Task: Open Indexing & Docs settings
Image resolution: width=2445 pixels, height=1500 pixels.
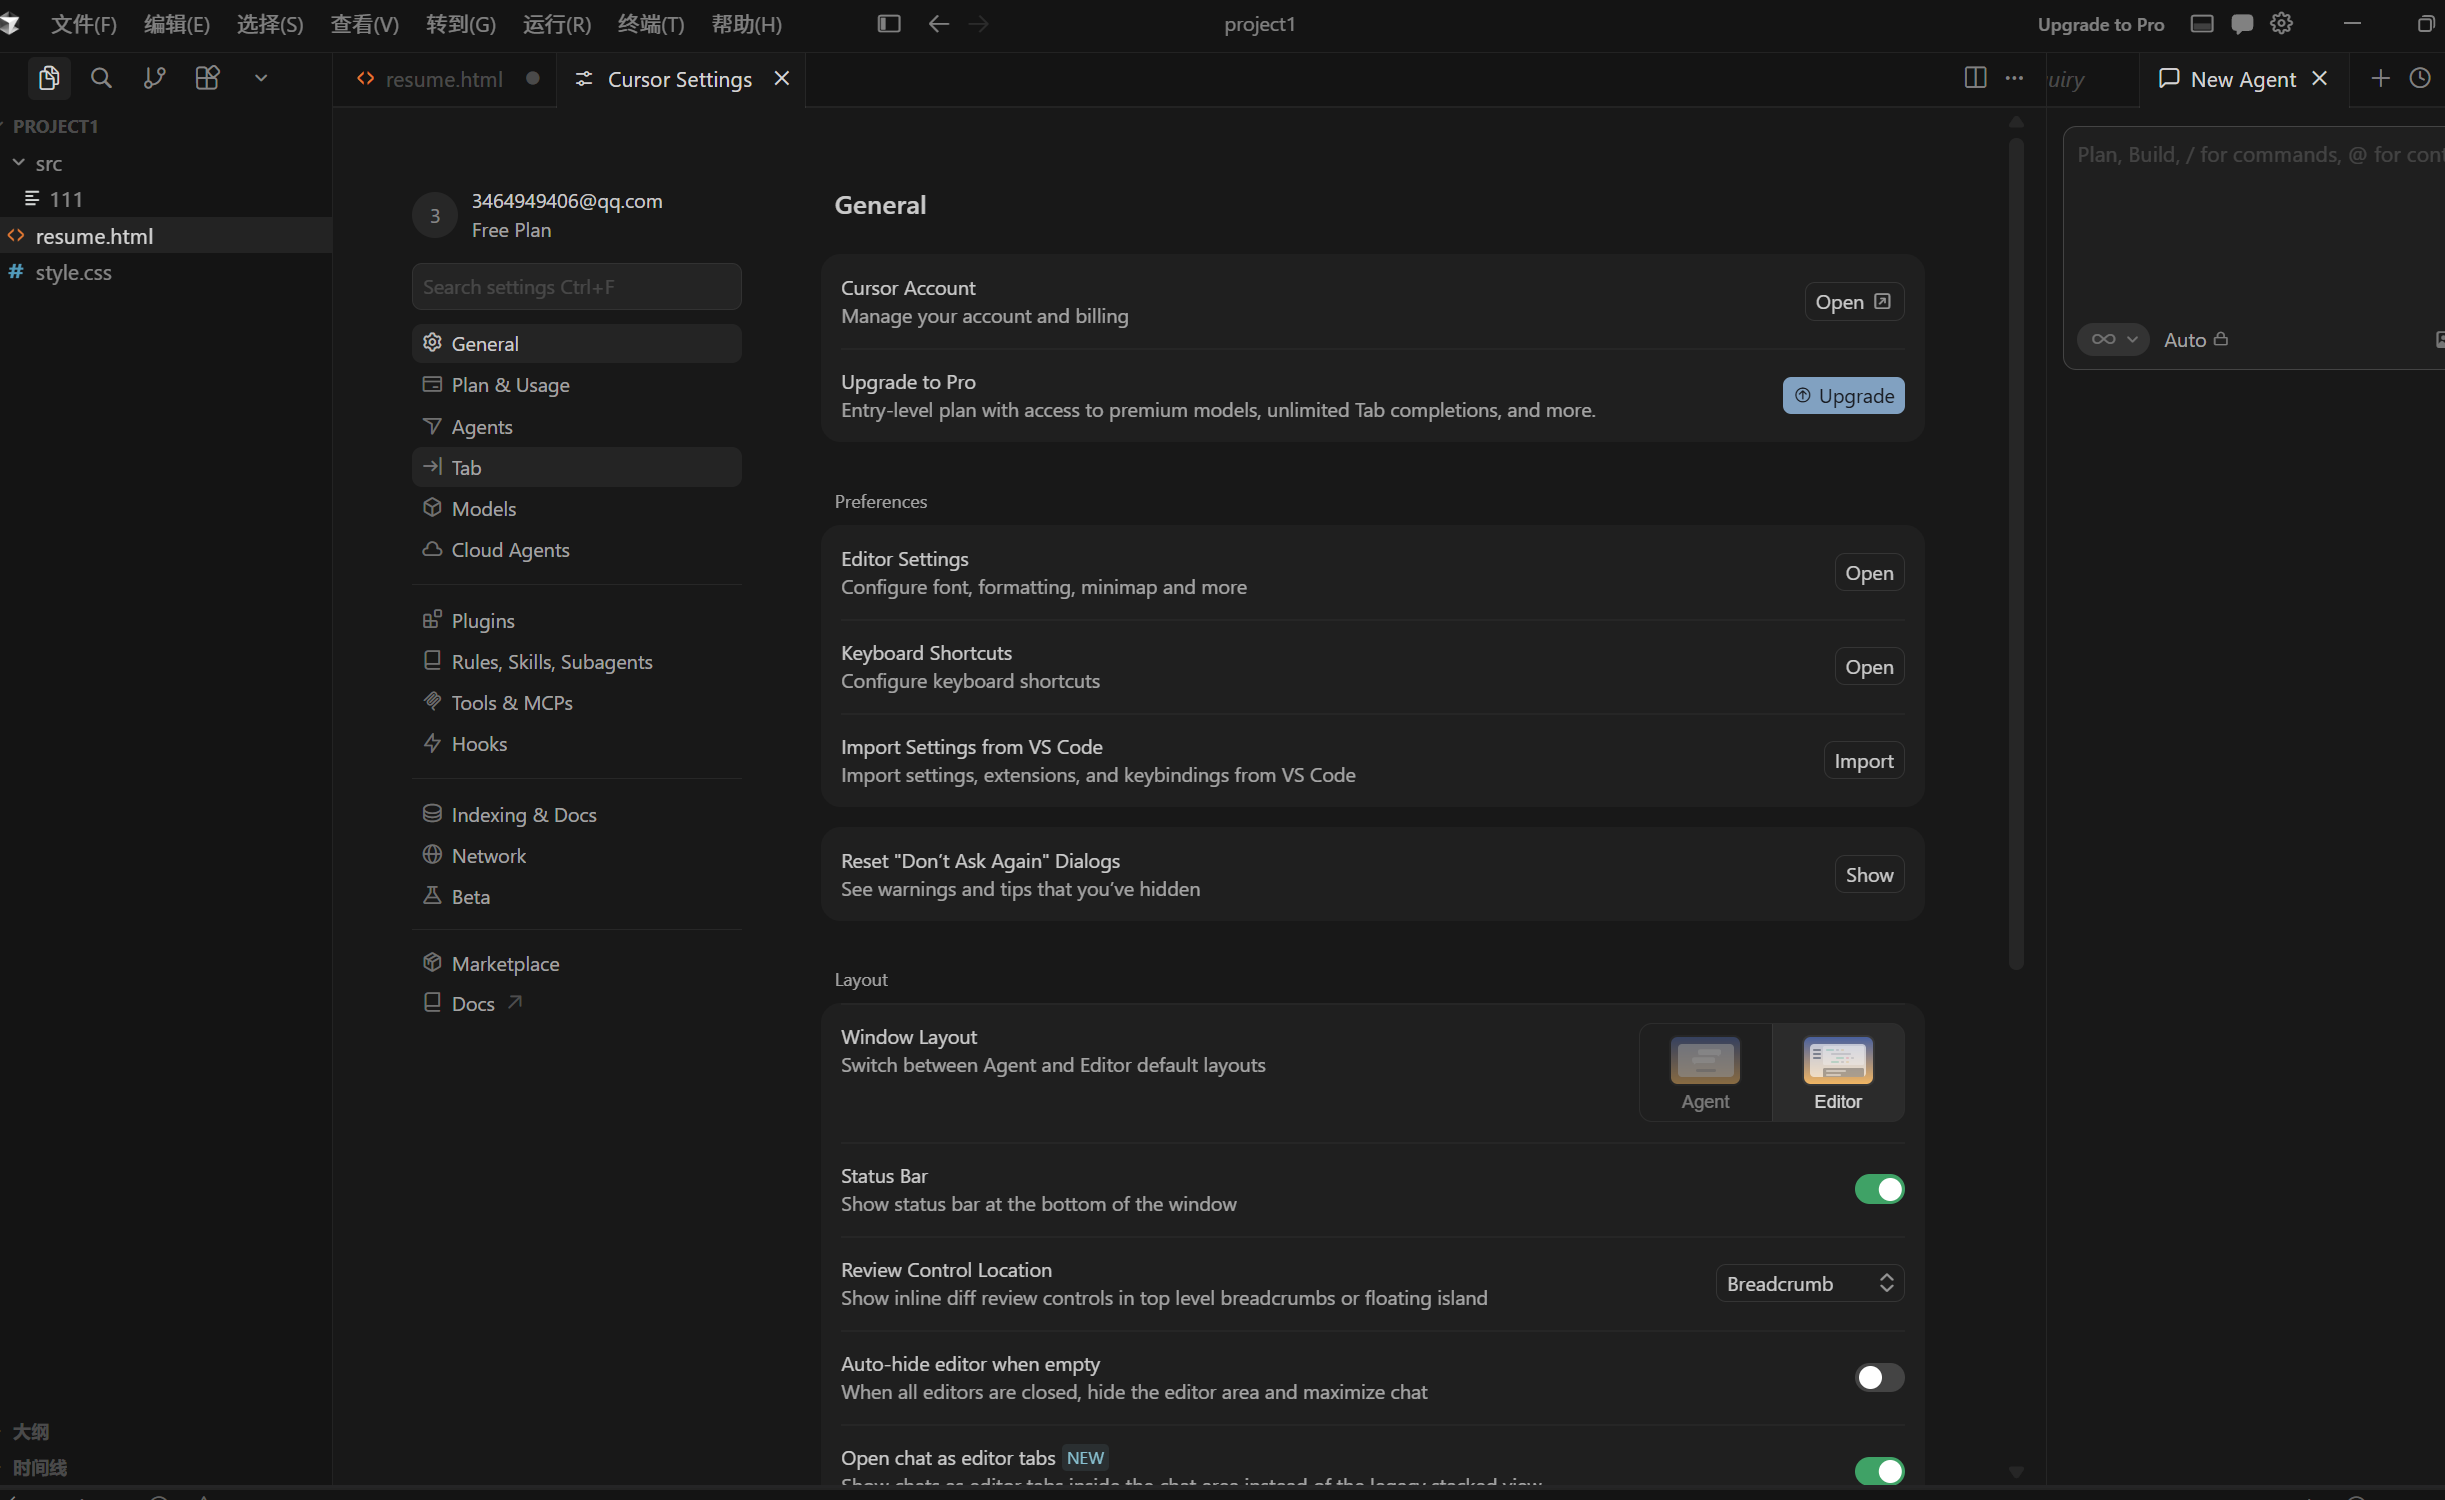Action: point(576,814)
